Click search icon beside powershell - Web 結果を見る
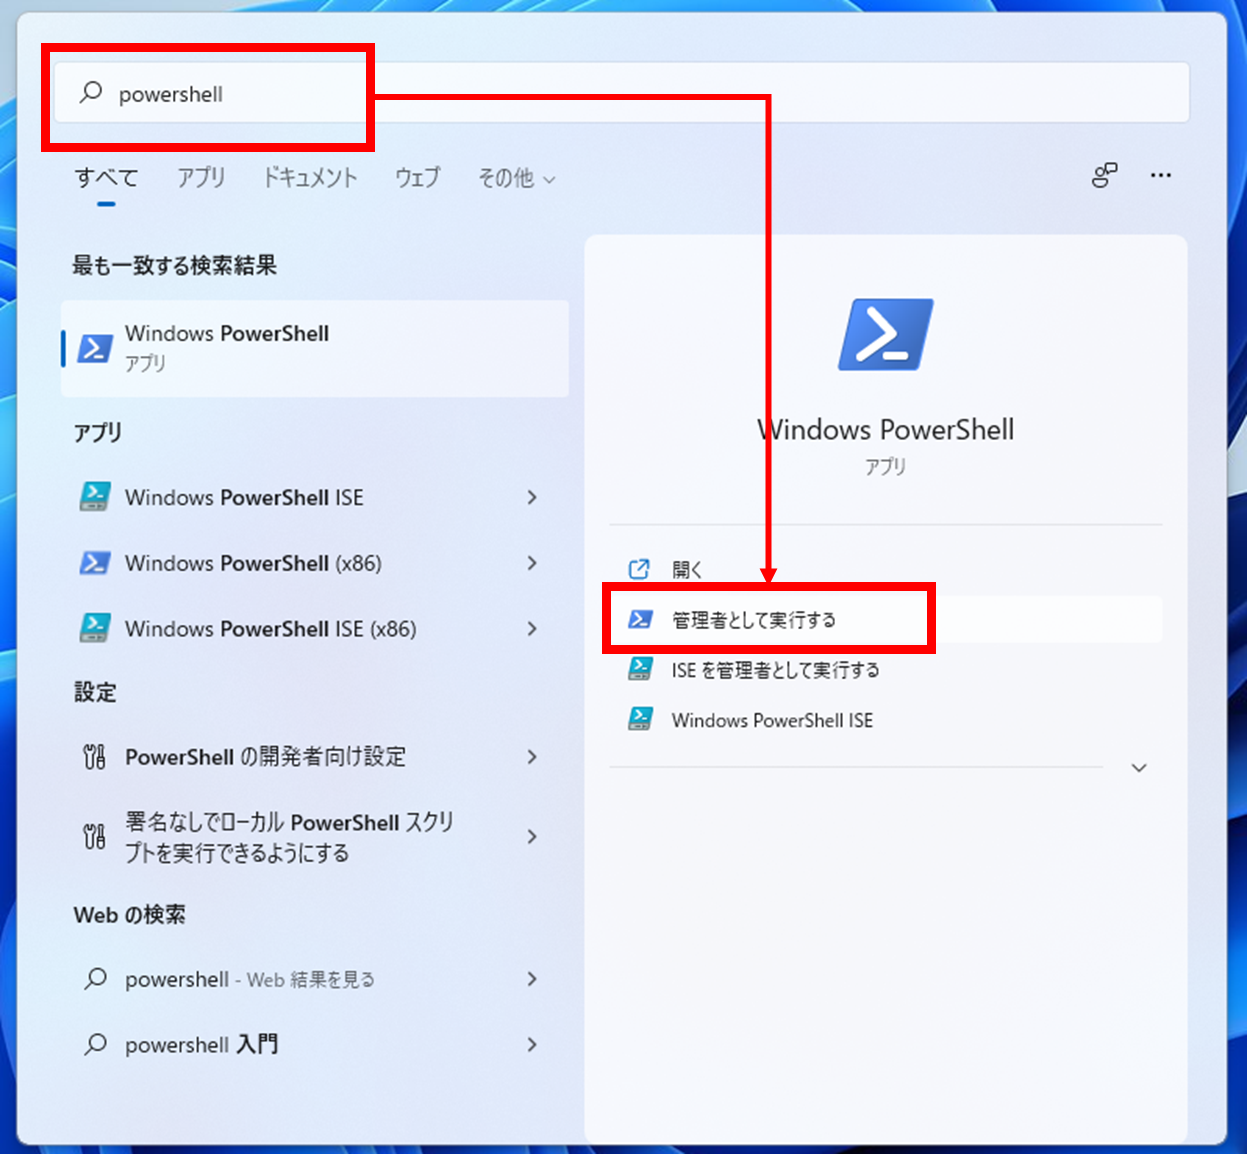The image size is (1247, 1154). click(95, 978)
